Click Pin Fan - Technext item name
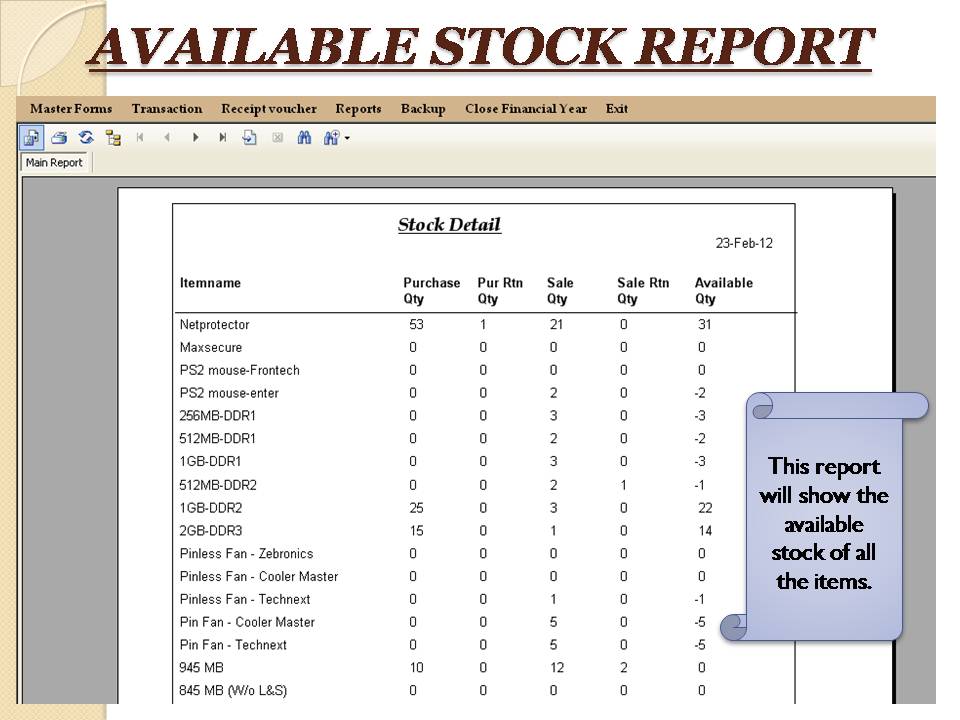This screenshot has width=960, height=720. click(233, 645)
